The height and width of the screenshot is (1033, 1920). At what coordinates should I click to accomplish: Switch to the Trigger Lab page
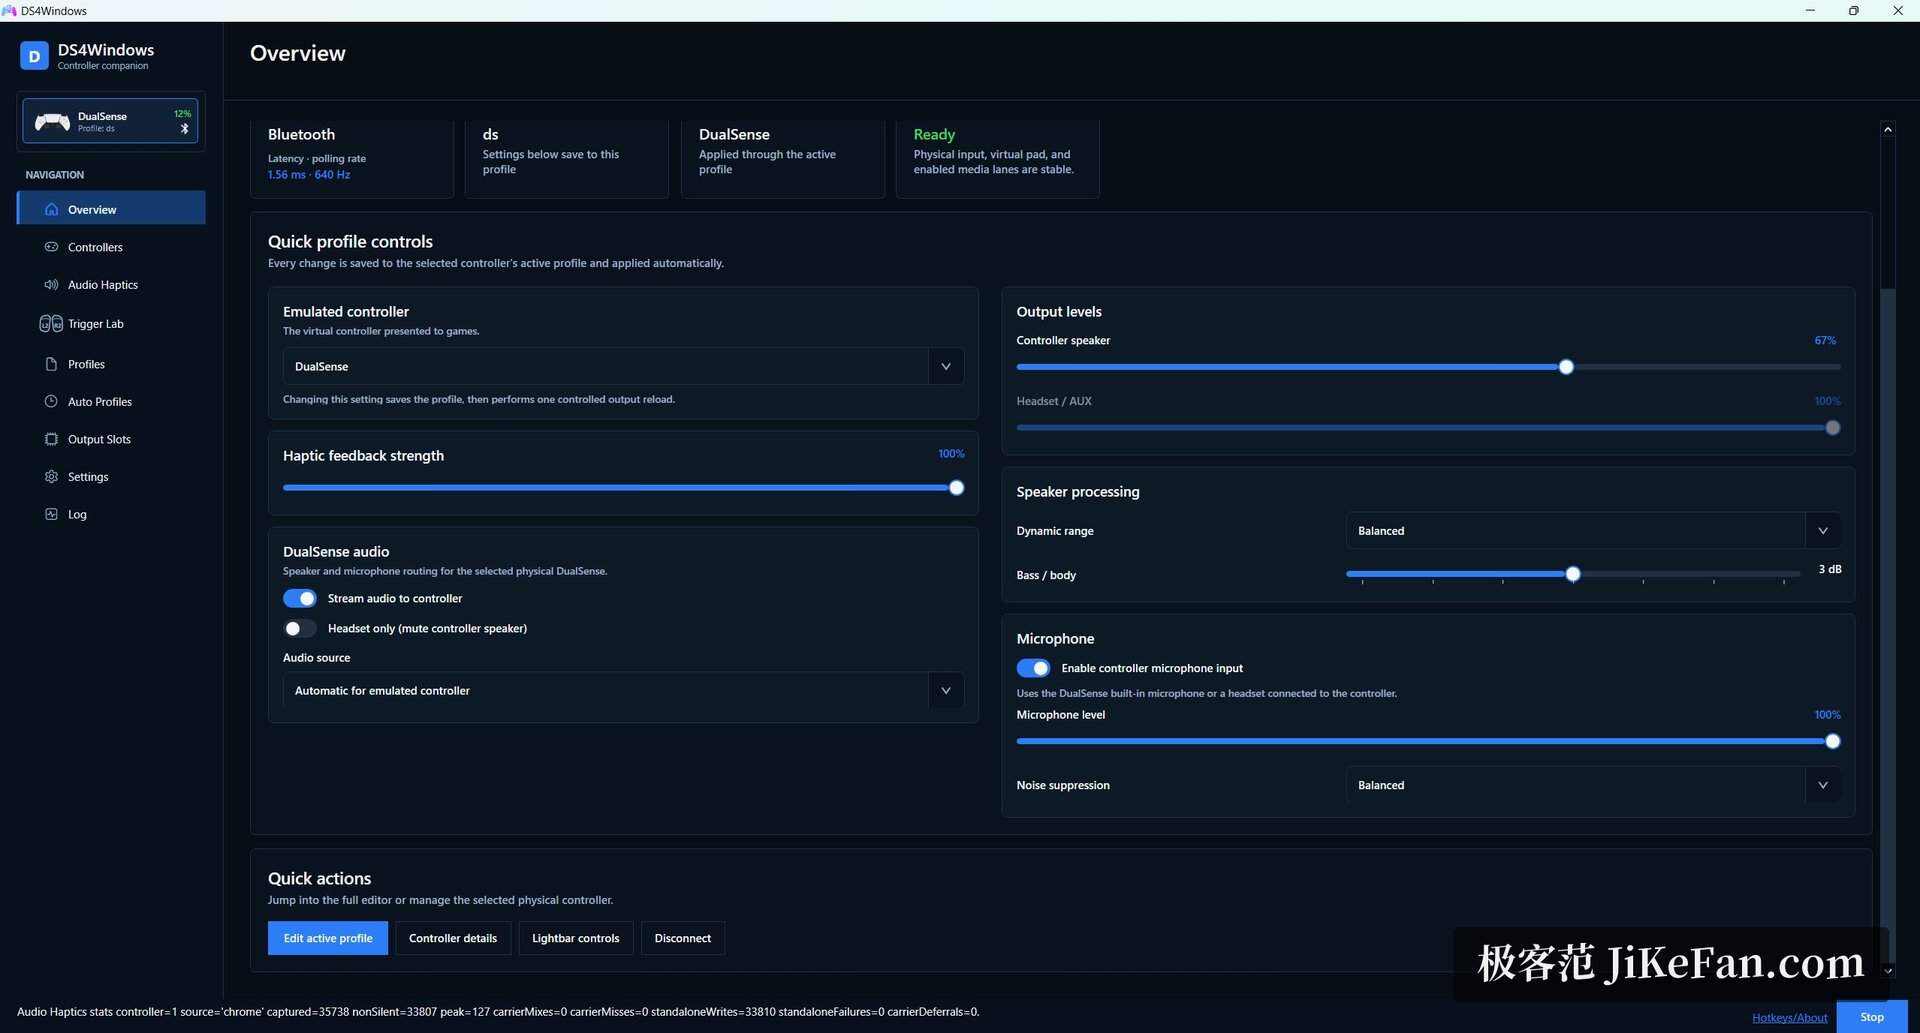pyautogui.click(x=112, y=324)
